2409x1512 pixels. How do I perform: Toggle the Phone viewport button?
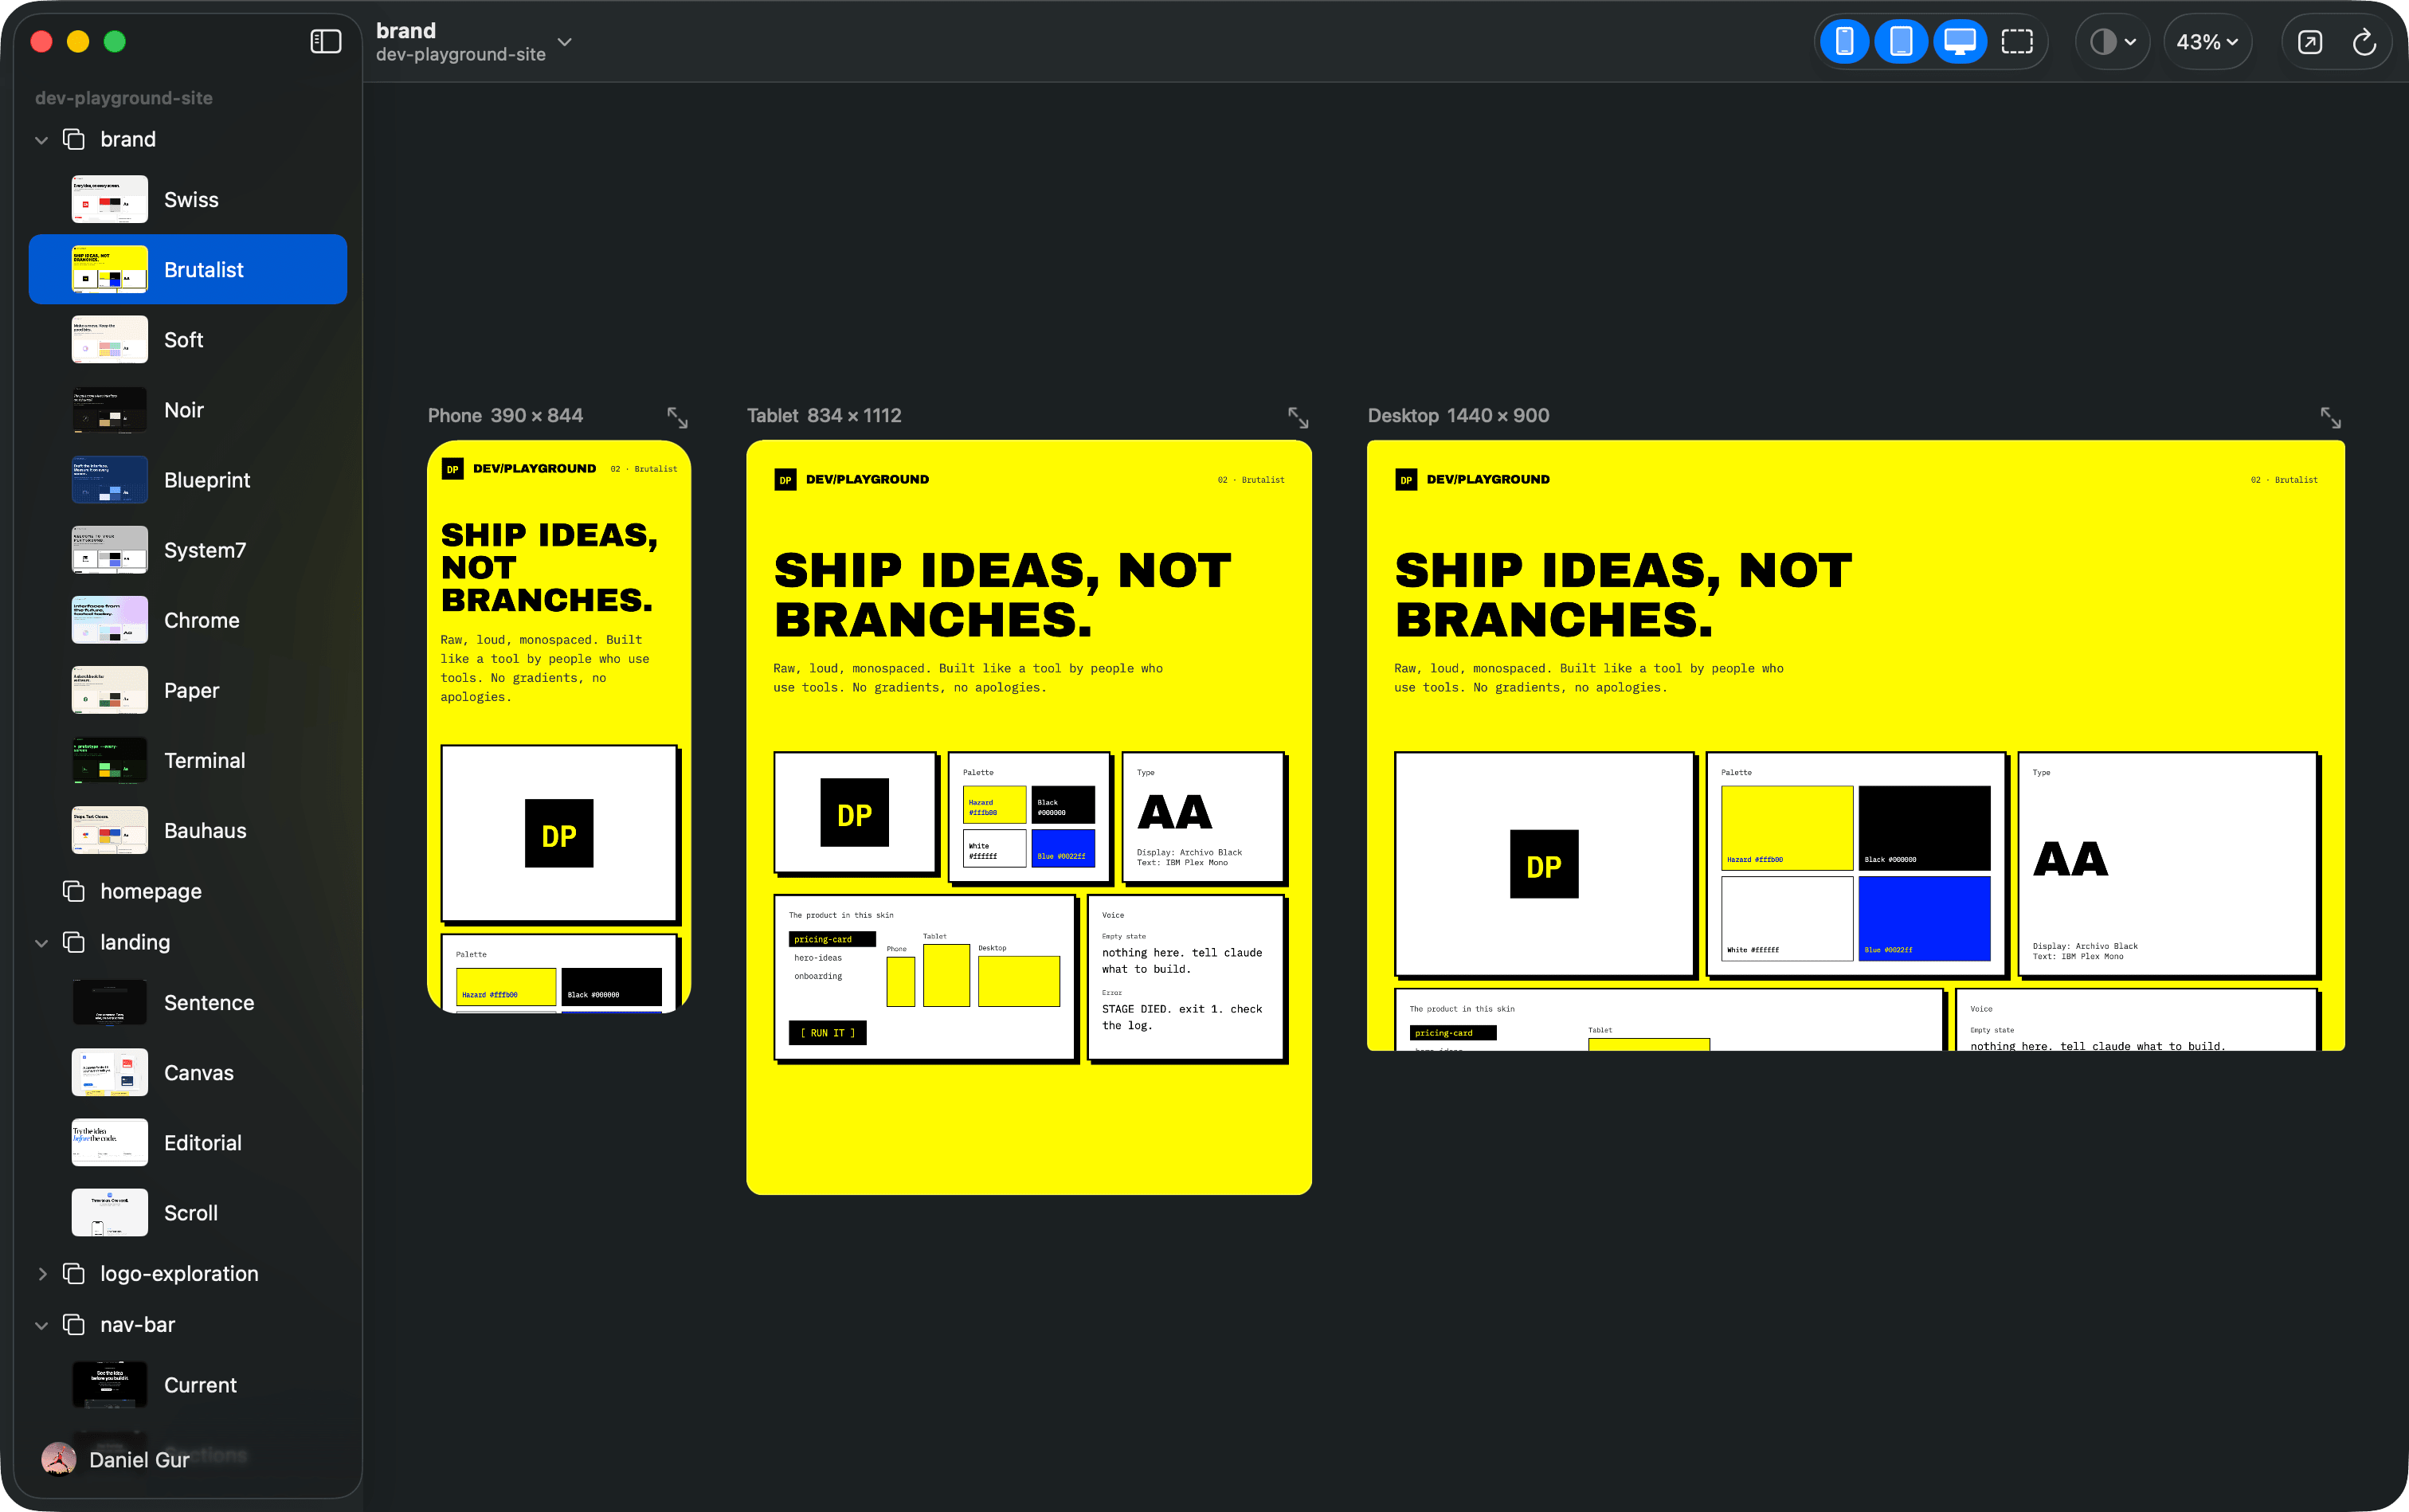pyautogui.click(x=1845, y=42)
